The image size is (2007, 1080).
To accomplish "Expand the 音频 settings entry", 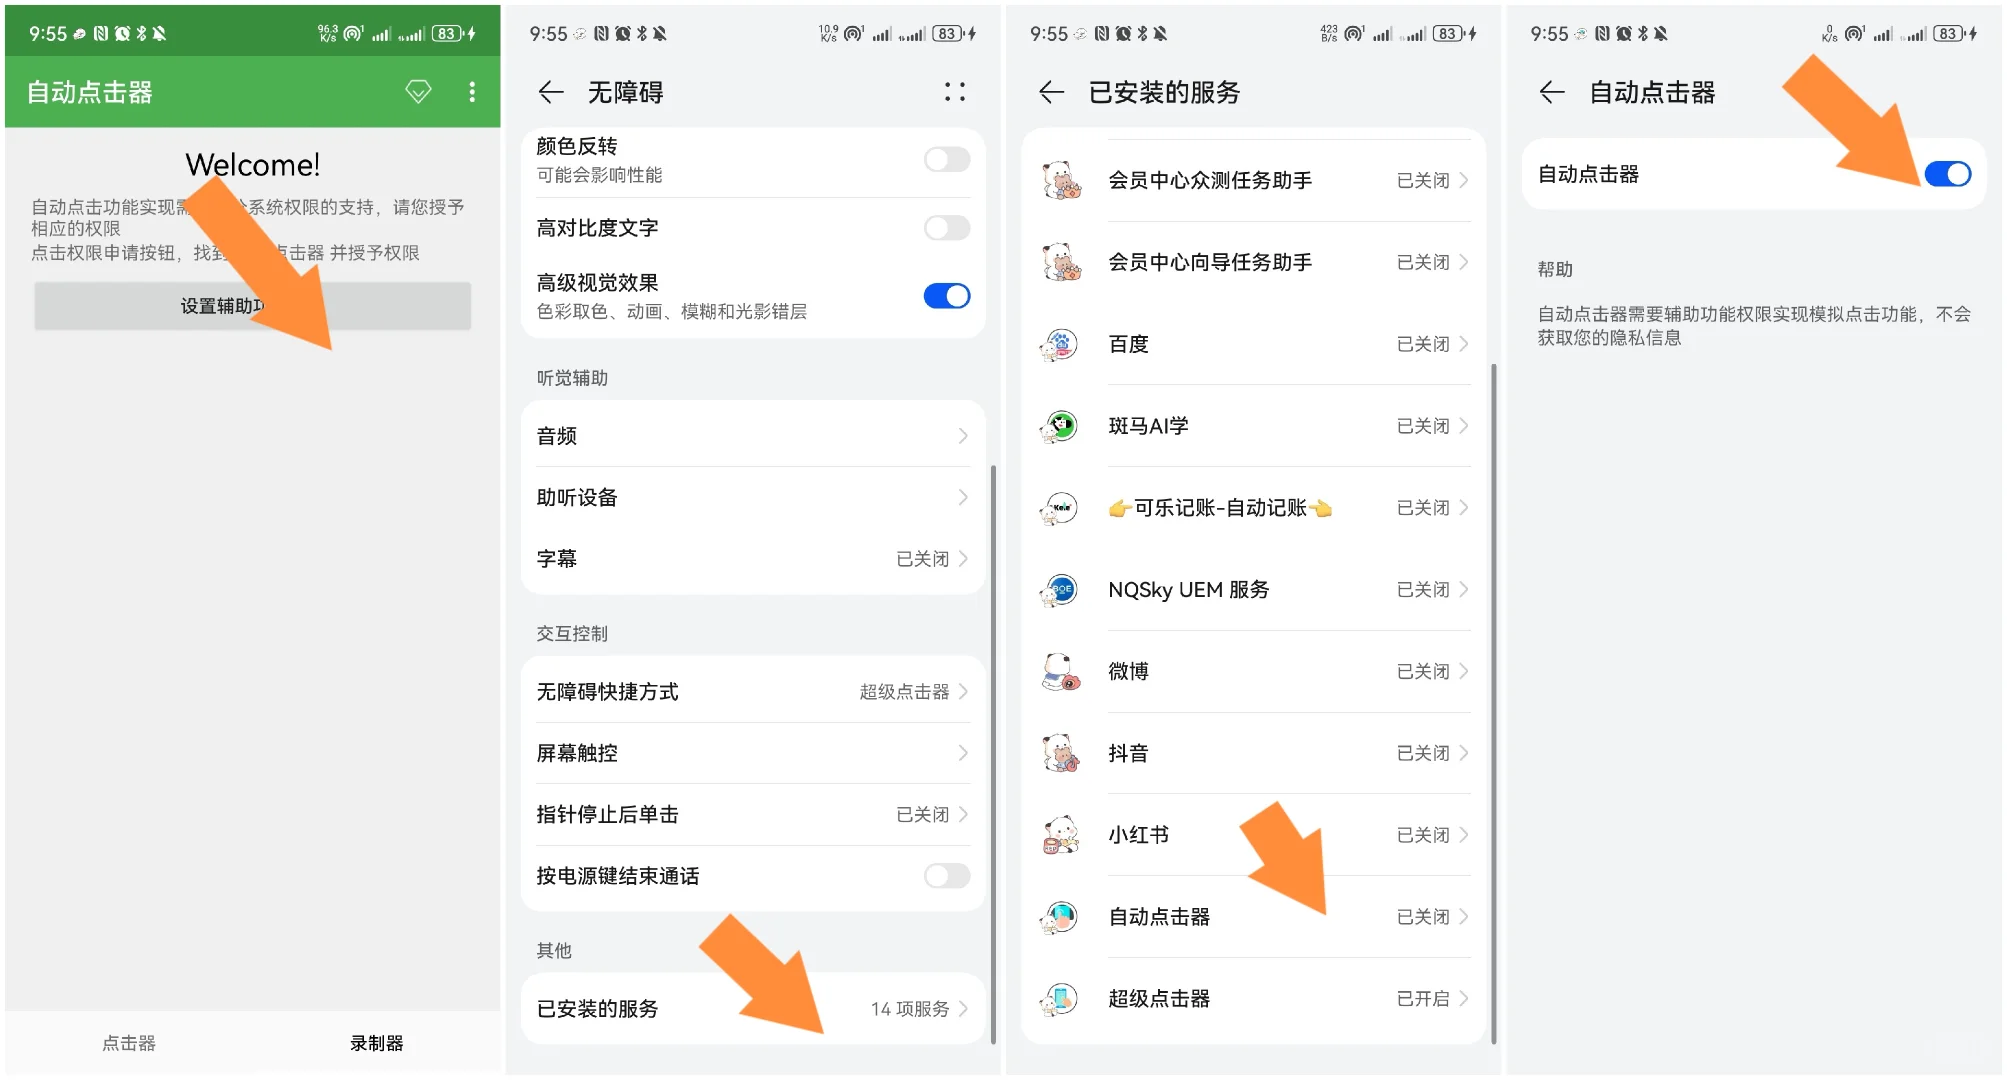I will pos(750,435).
